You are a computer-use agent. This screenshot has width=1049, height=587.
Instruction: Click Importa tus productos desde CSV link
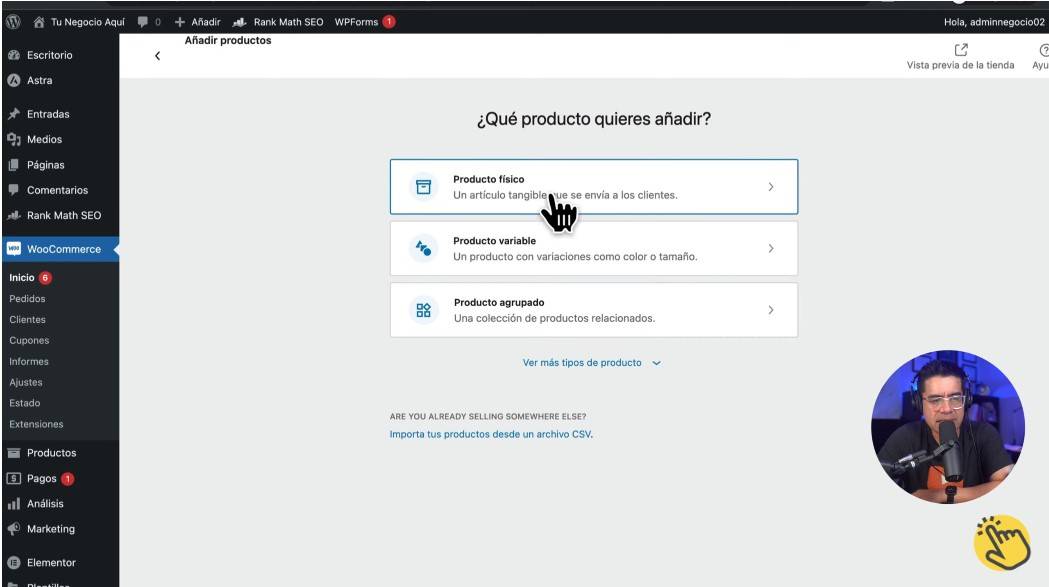tap(491, 434)
